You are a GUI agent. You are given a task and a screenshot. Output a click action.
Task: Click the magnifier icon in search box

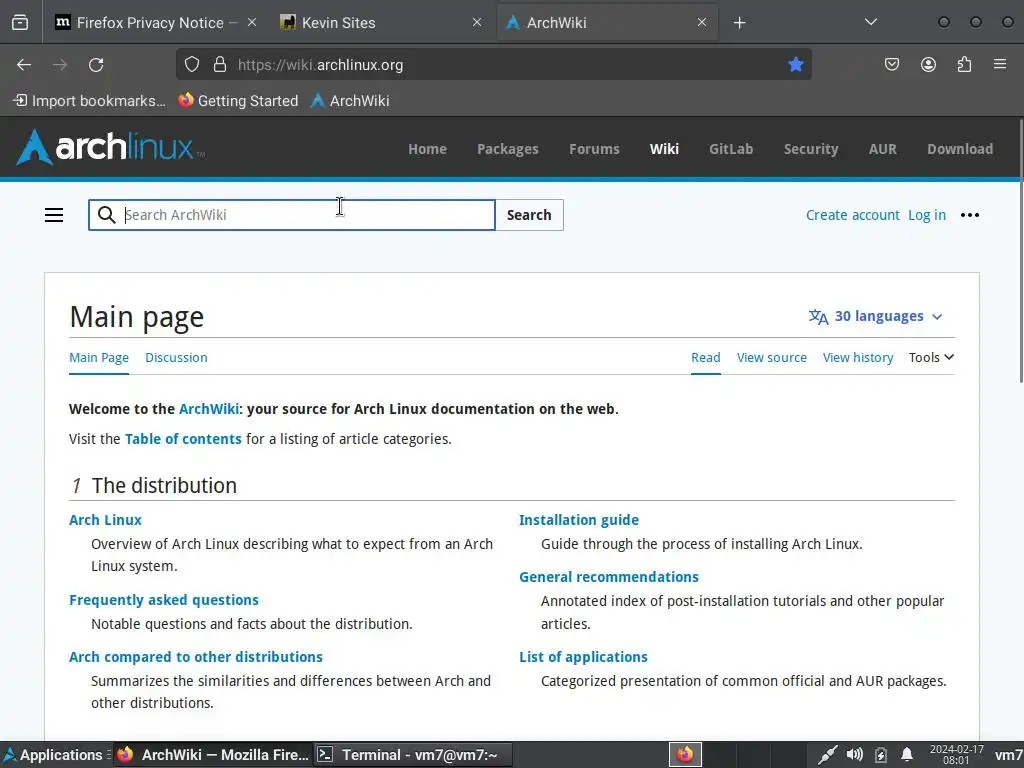tap(106, 215)
